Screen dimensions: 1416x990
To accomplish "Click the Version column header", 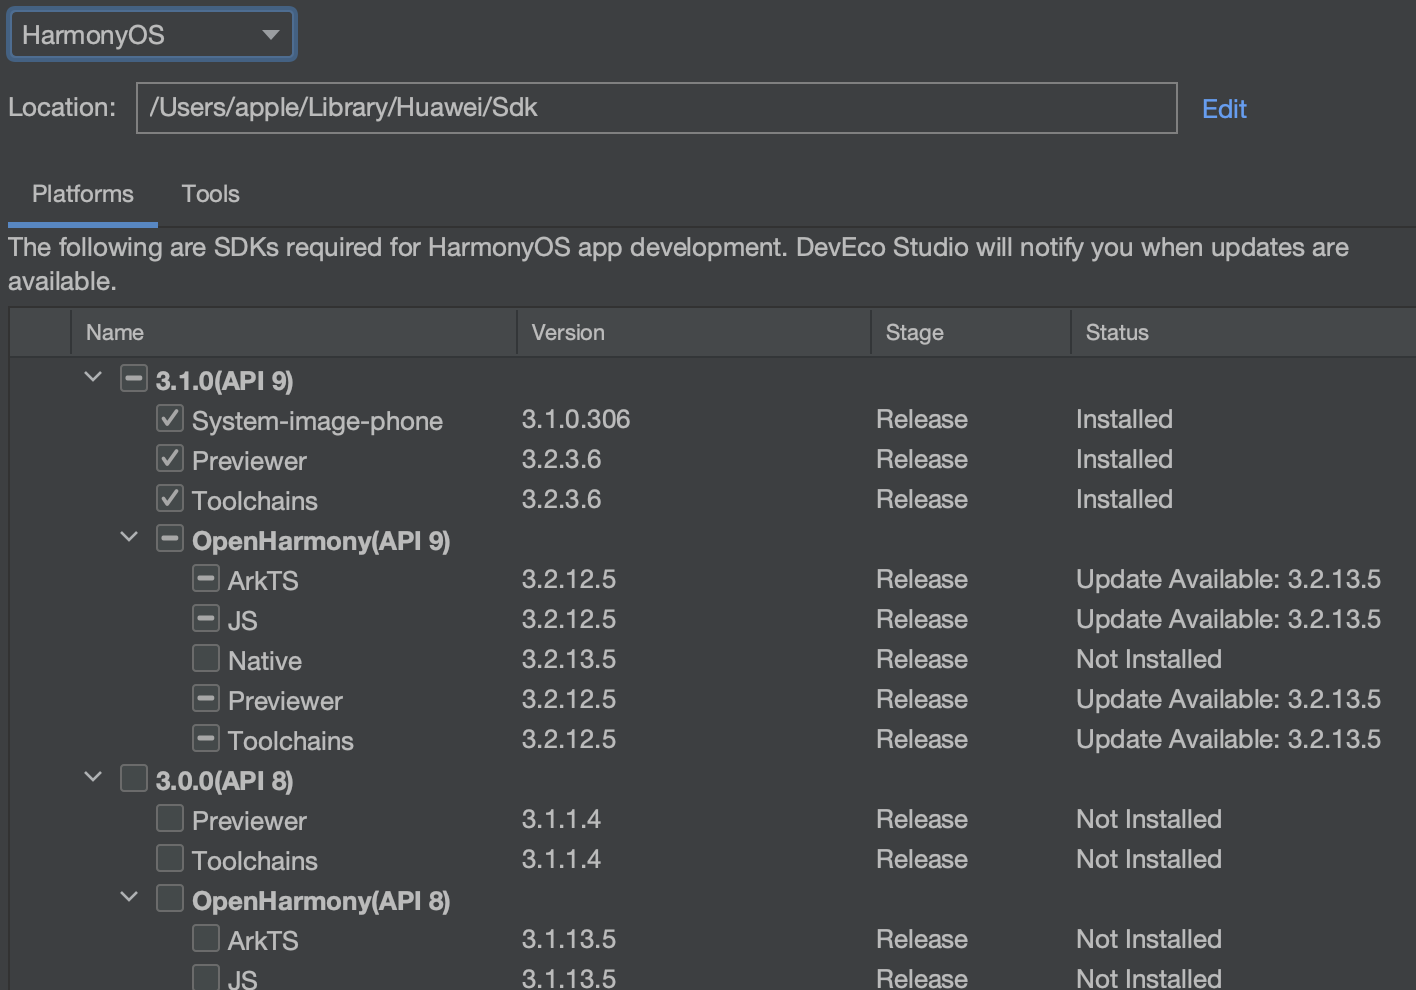I will click(x=694, y=333).
